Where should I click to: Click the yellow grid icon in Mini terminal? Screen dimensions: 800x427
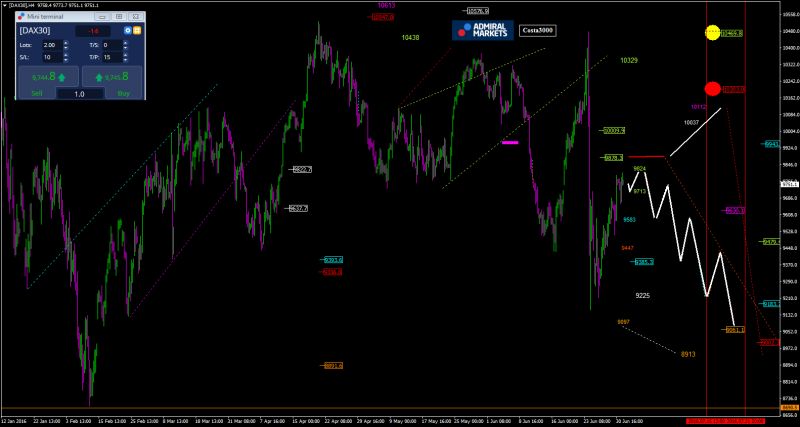point(137,31)
